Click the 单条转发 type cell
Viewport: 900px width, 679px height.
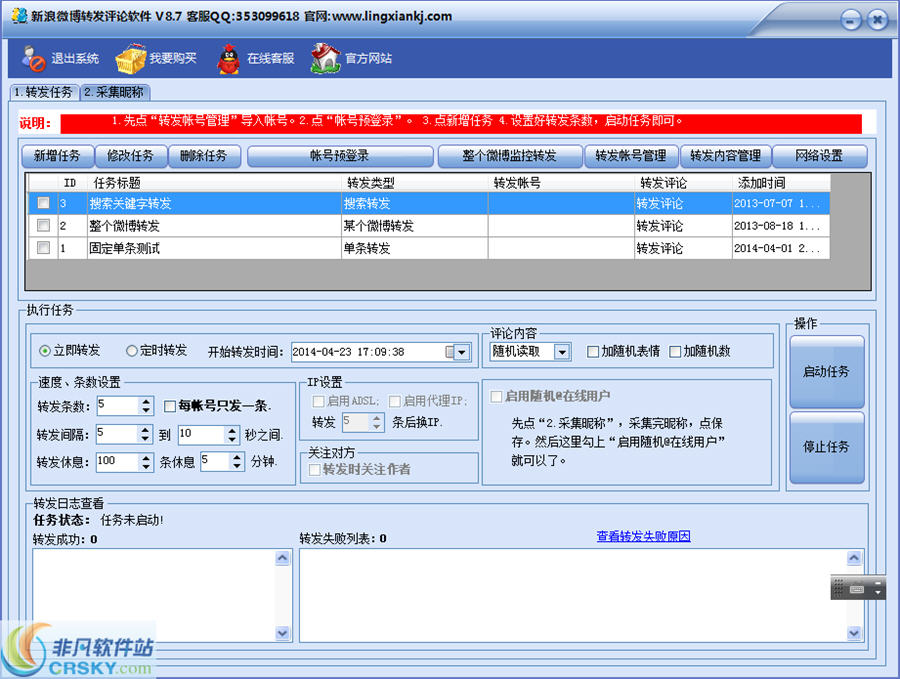pyautogui.click(x=414, y=248)
